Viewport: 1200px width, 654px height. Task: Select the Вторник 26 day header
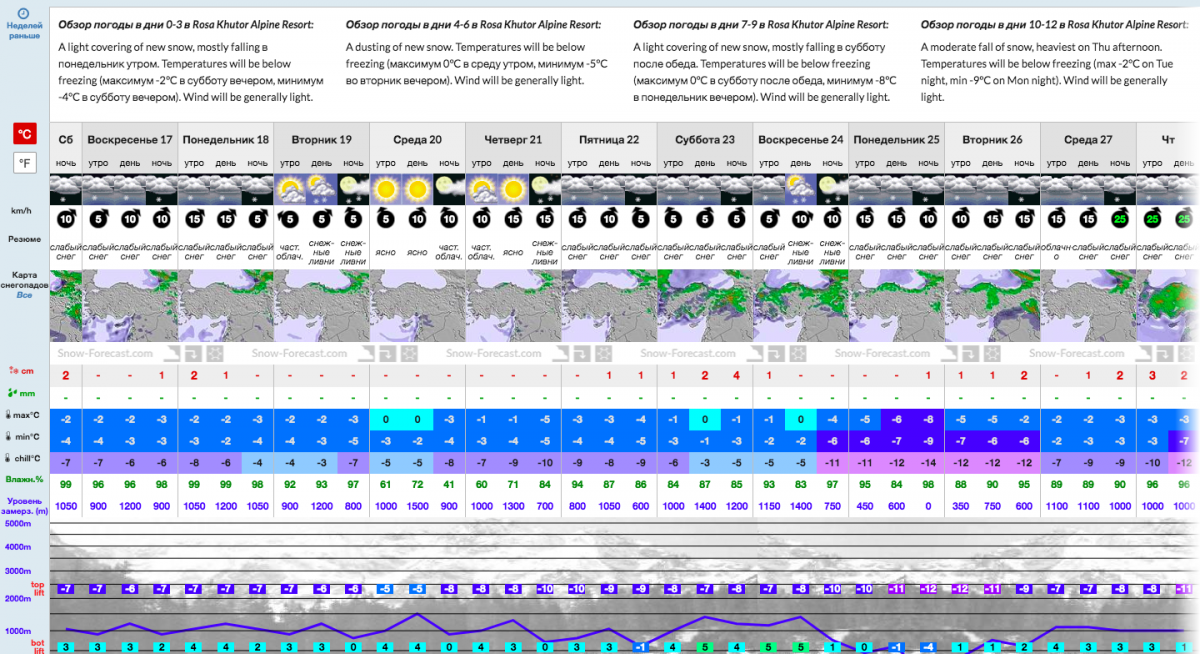pos(993,140)
